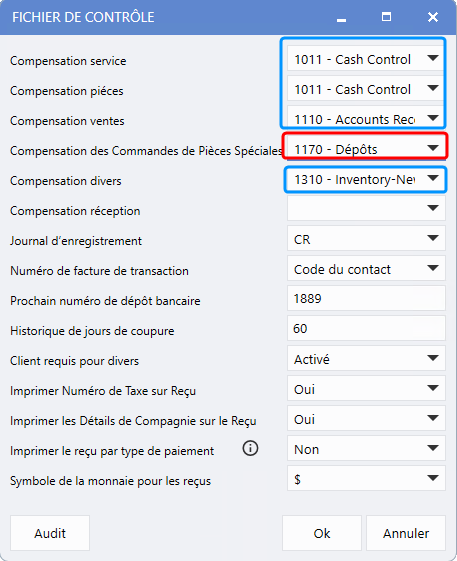
Task: Expand the Code du contact dropdown
Action: pos(366,268)
